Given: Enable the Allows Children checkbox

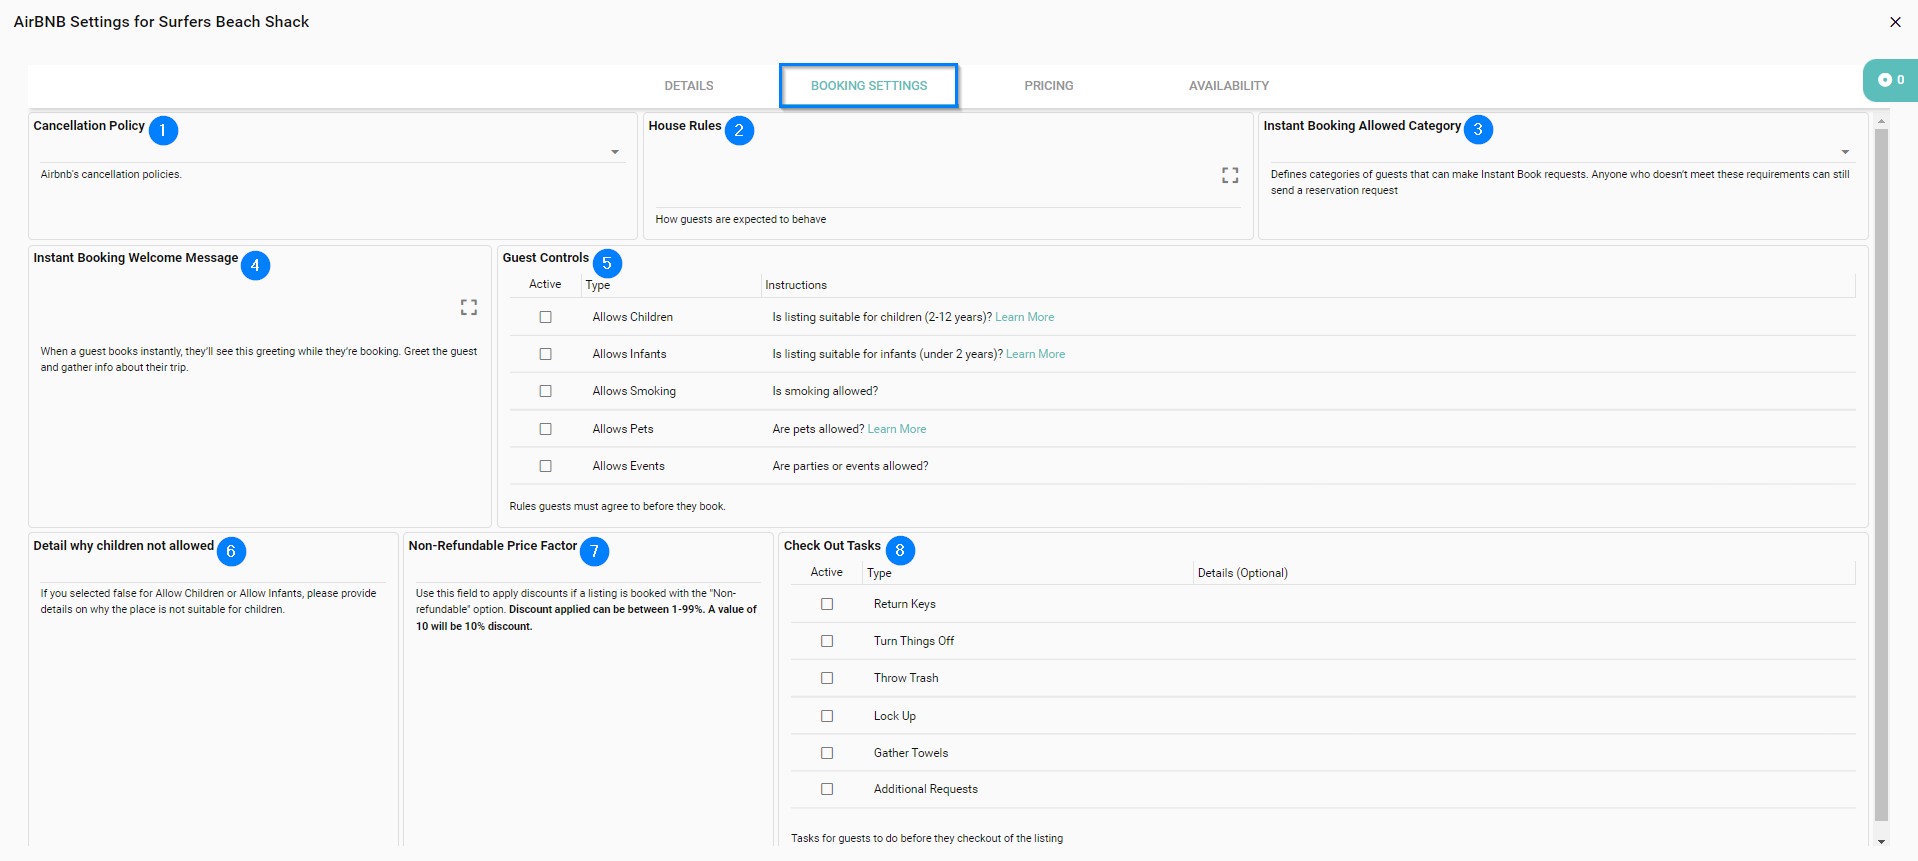Looking at the screenshot, I should [x=545, y=317].
